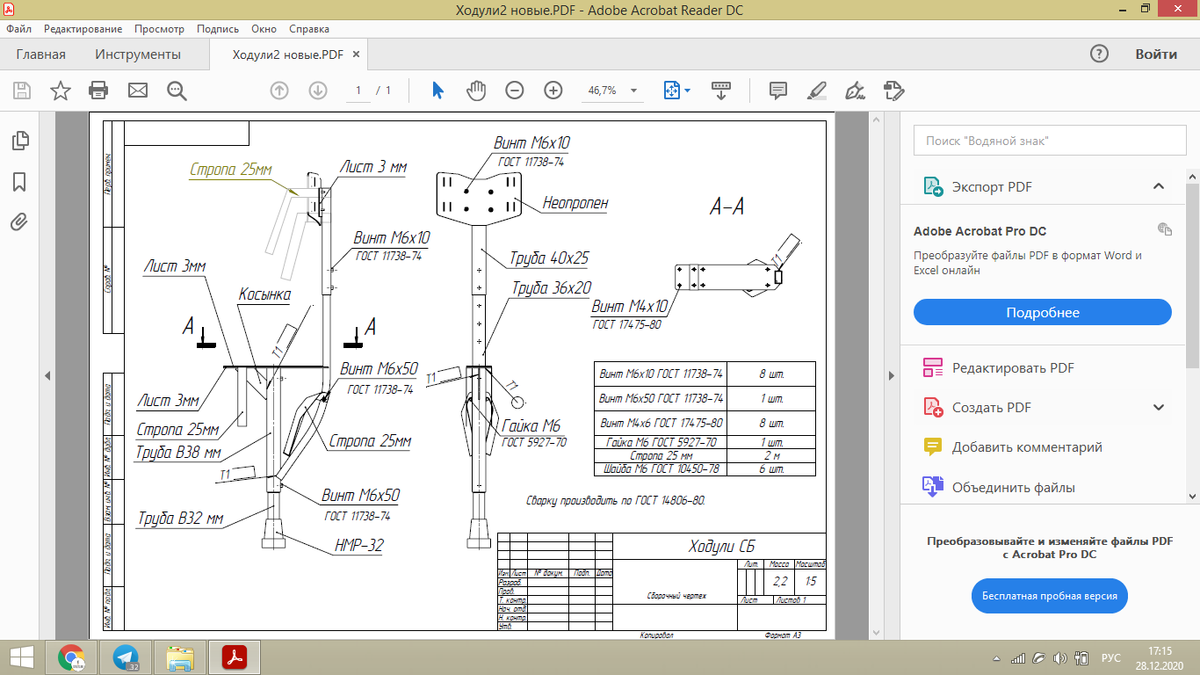Go to previous page arrow
The height and width of the screenshot is (675, 1200).
pyautogui.click(x=279, y=91)
